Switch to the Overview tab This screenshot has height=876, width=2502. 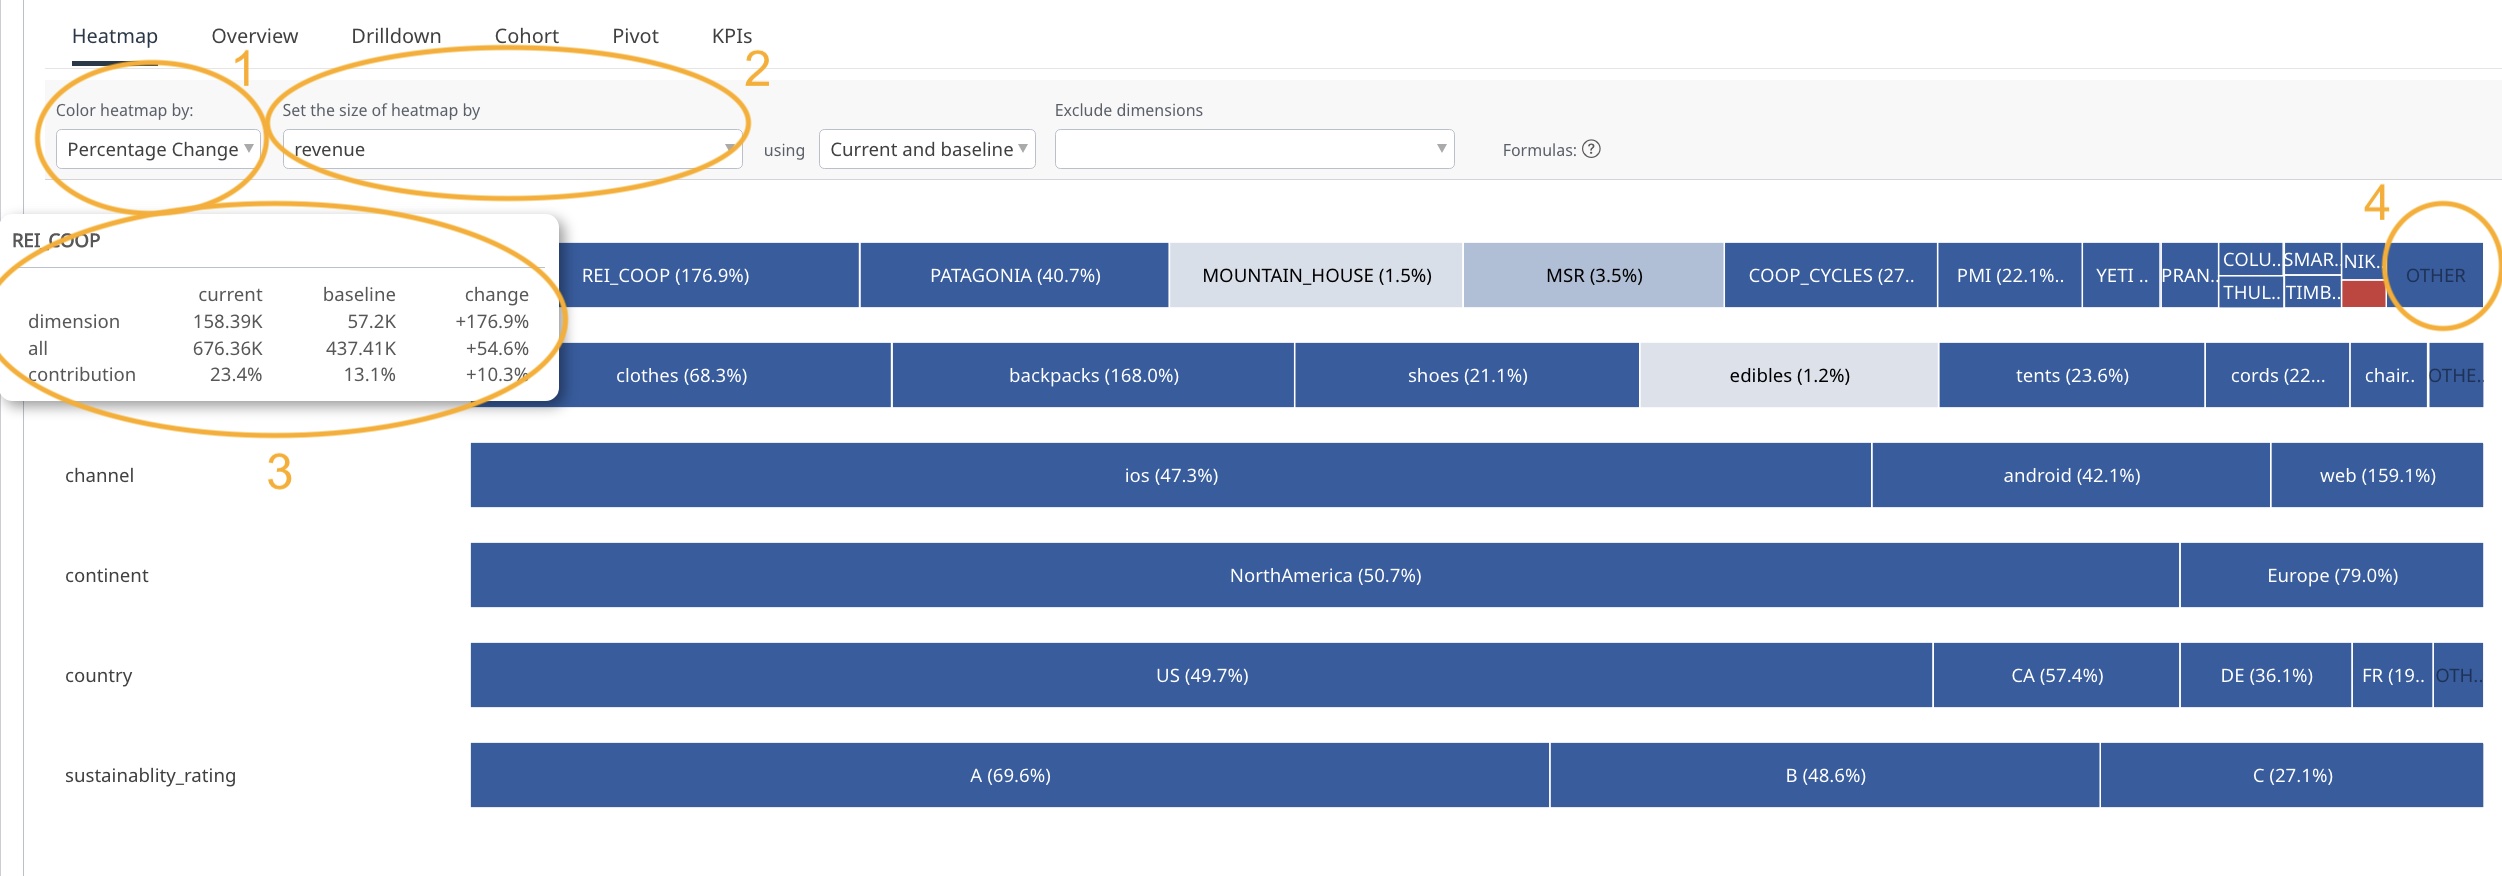coord(254,36)
